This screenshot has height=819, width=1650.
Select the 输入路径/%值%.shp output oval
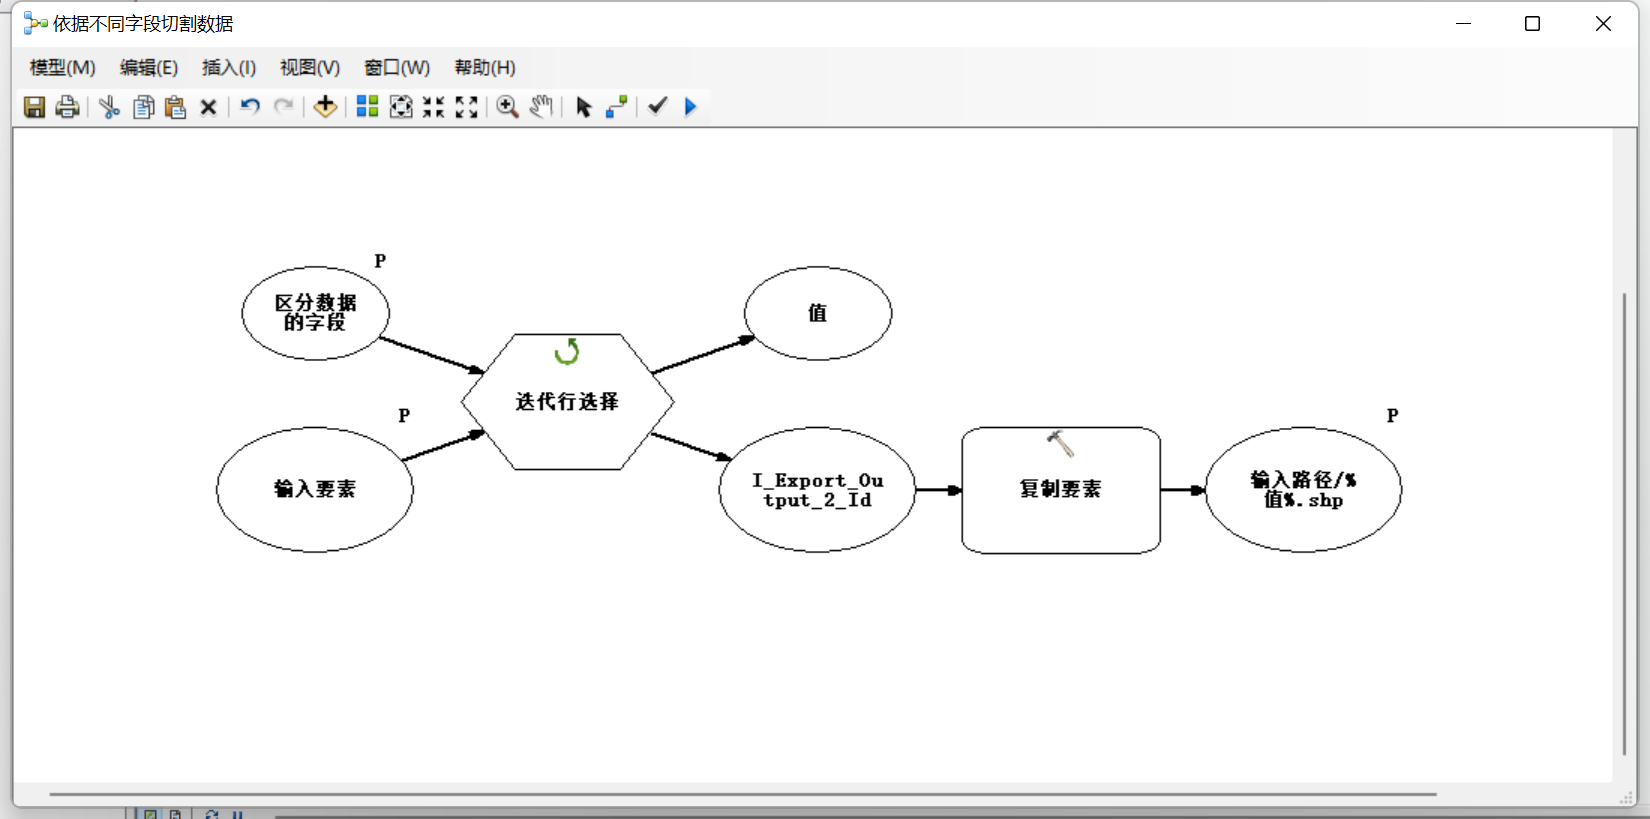pyautogui.click(x=1303, y=489)
